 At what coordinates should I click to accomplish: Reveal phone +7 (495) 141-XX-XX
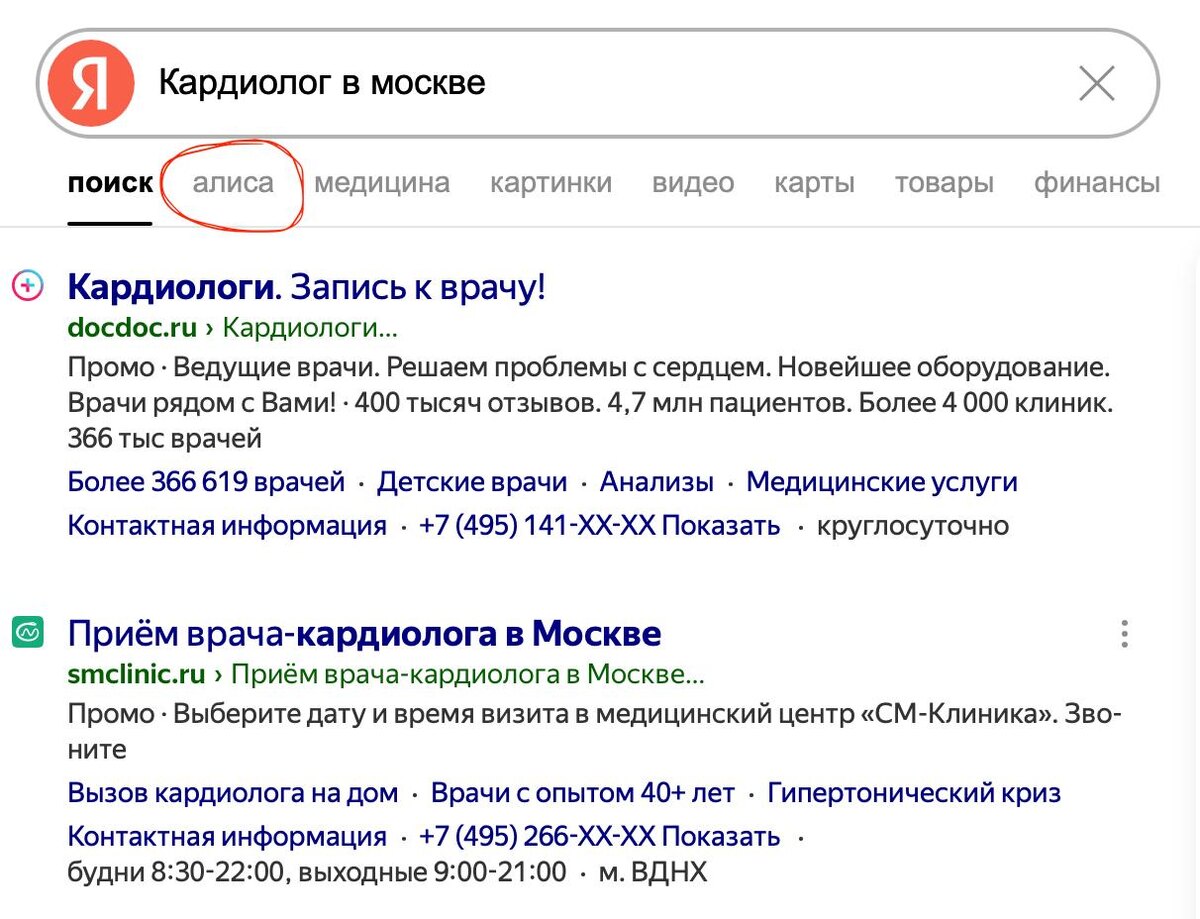[x=600, y=526]
